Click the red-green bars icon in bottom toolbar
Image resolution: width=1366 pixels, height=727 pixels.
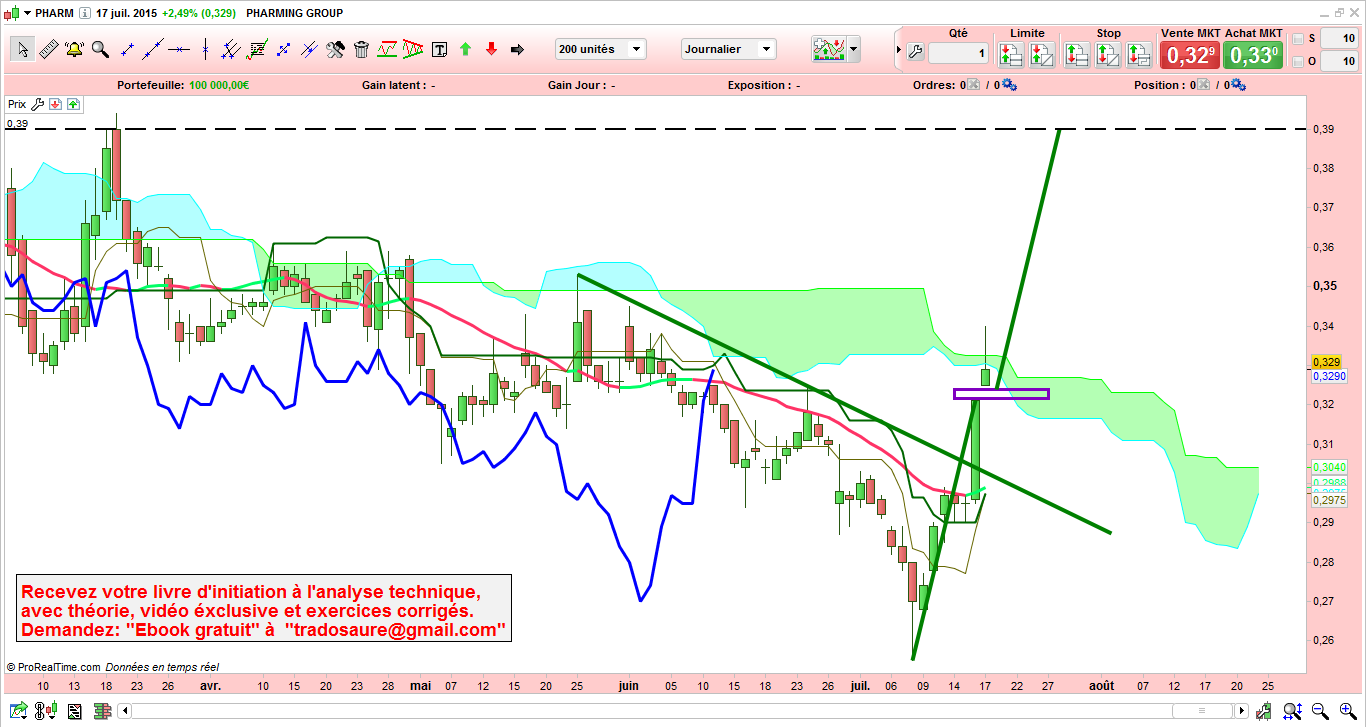[x=103, y=711]
